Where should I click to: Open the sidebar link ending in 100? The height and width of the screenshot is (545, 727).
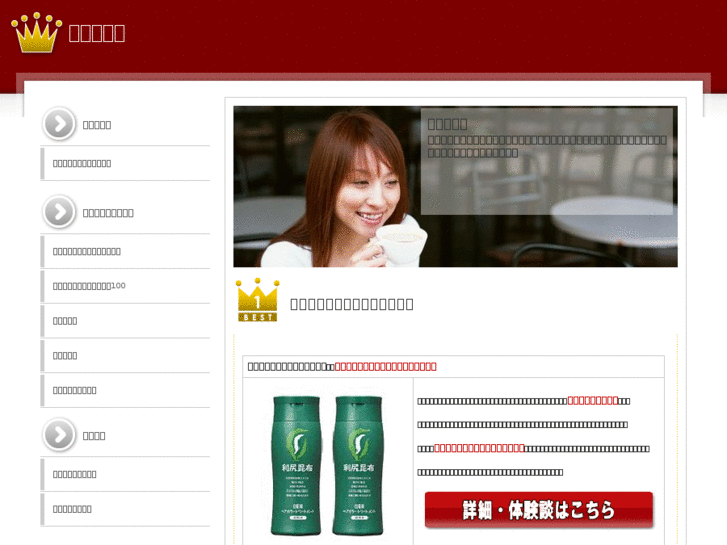89,286
